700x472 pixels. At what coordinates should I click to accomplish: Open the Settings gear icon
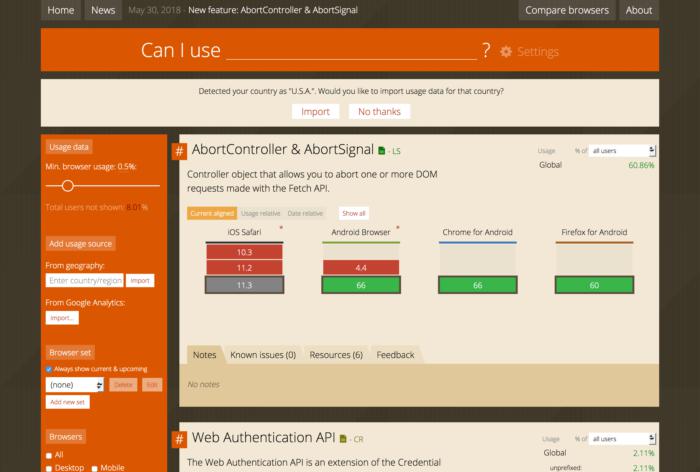506,51
